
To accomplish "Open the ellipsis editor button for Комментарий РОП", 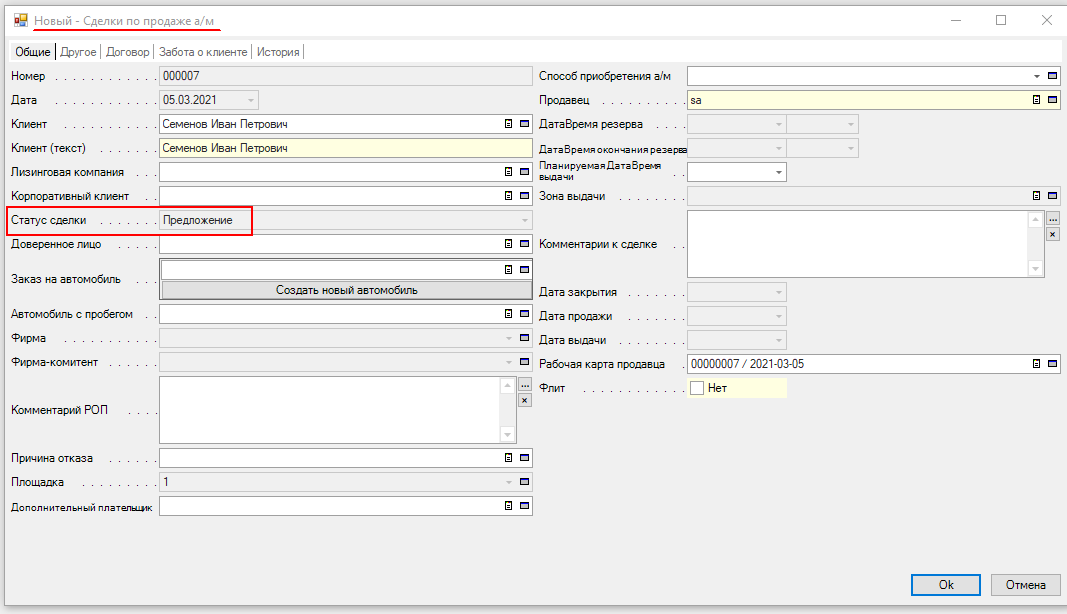I will tap(524, 385).
